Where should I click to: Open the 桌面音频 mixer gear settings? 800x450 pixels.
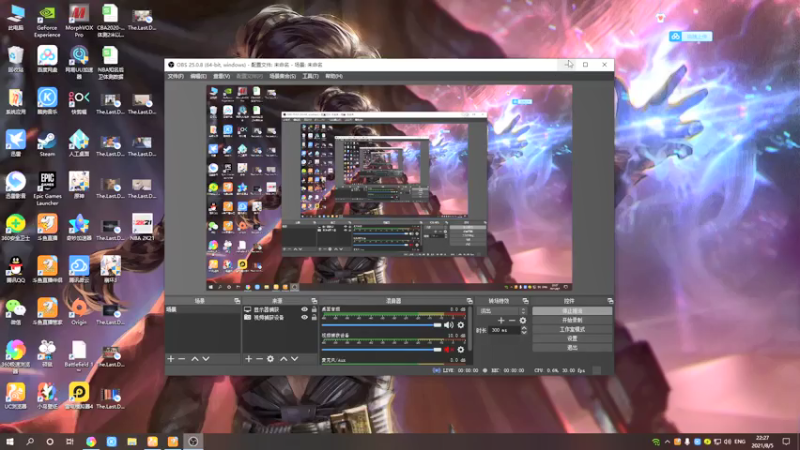point(461,325)
